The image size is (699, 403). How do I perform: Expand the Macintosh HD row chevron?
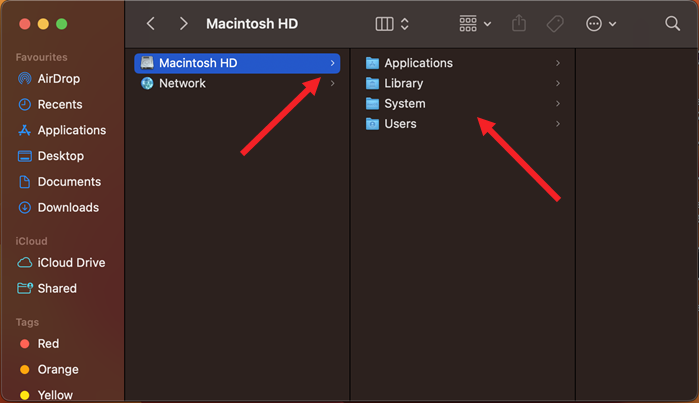tap(333, 63)
